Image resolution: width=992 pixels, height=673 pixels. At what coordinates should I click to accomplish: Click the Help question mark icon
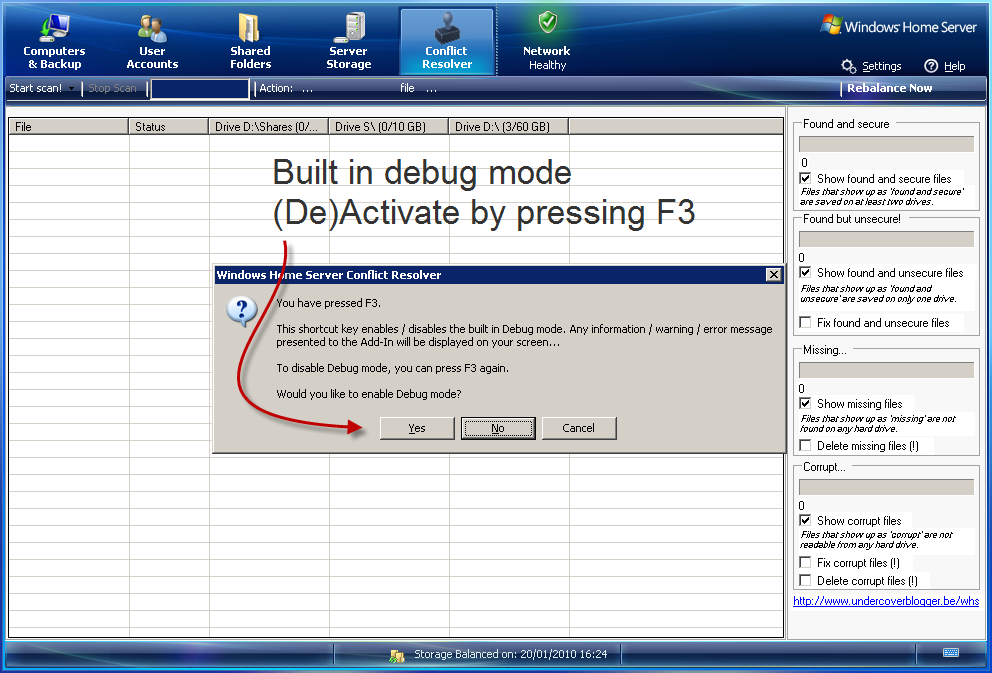click(931, 66)
